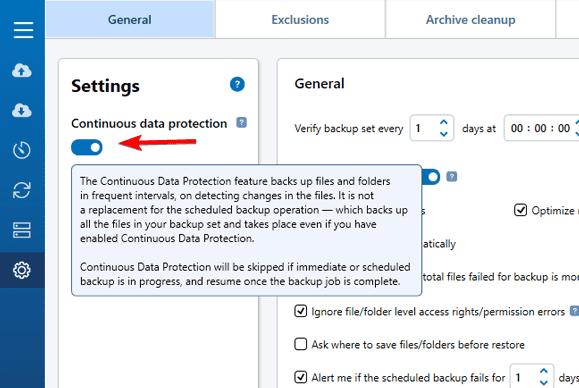Open the Server Backup icon in sidebar
The width and height of the screenshot is (579, 388).
click(x=22, y=230)
